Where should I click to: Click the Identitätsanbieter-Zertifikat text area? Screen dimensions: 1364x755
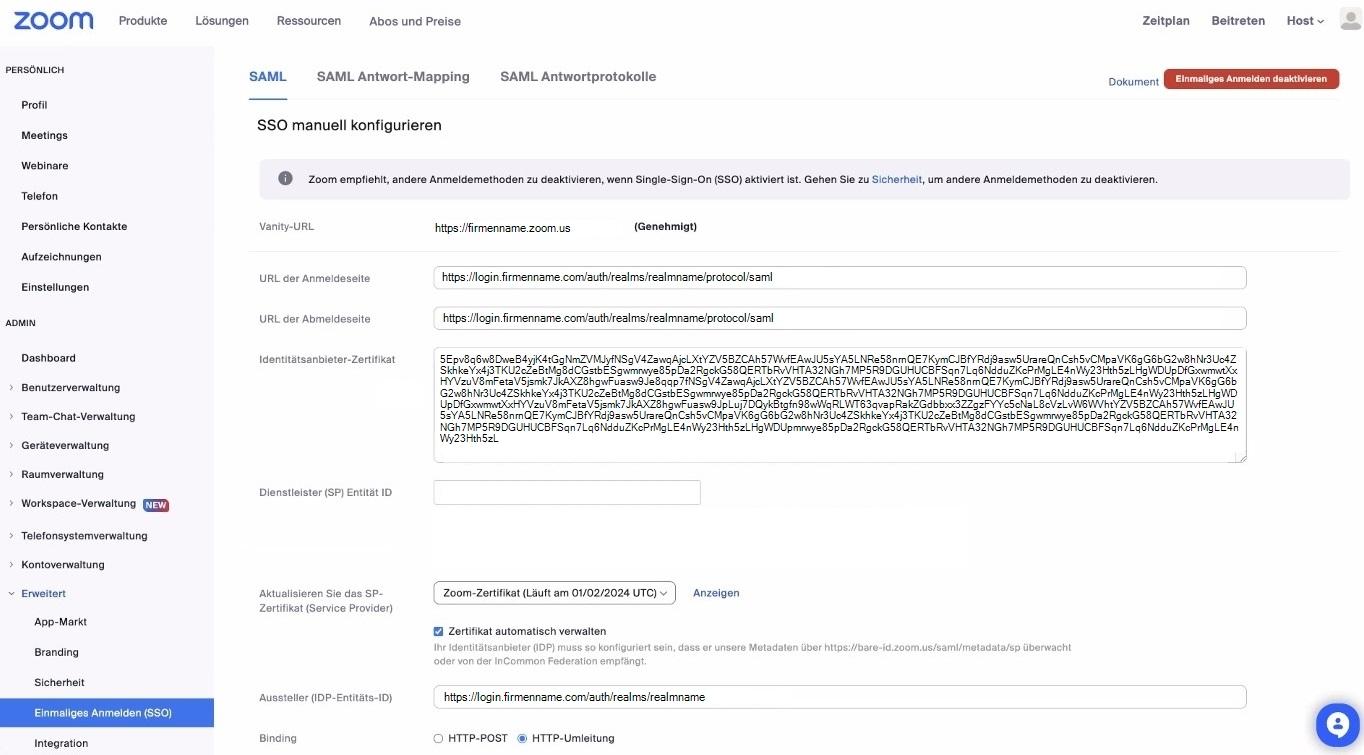click(840, 405)
